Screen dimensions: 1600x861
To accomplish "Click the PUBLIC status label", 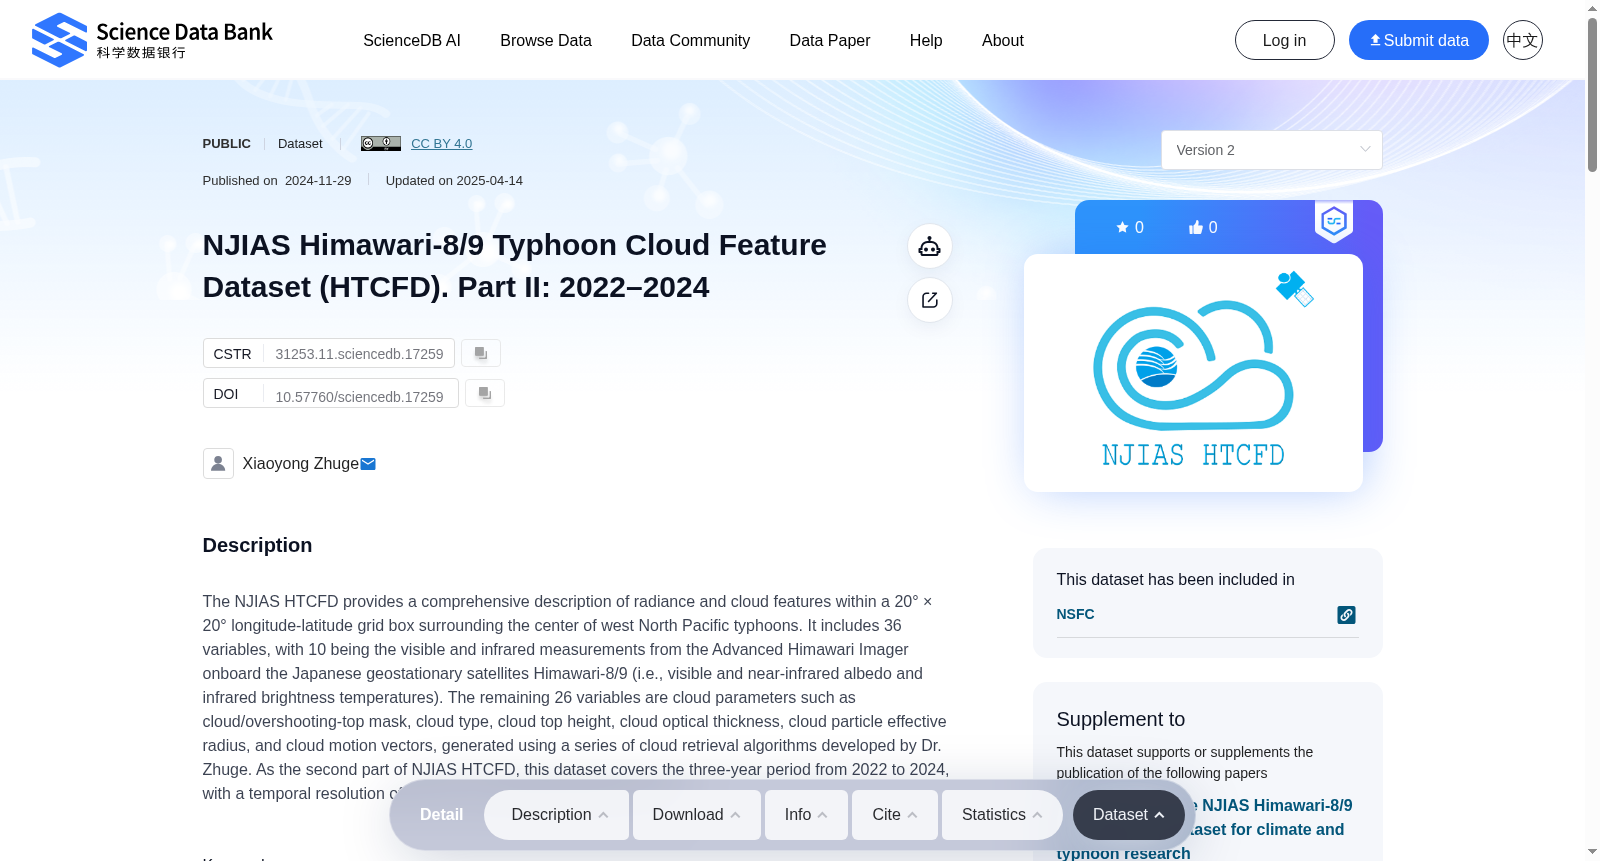I will (x=227, y=143).
